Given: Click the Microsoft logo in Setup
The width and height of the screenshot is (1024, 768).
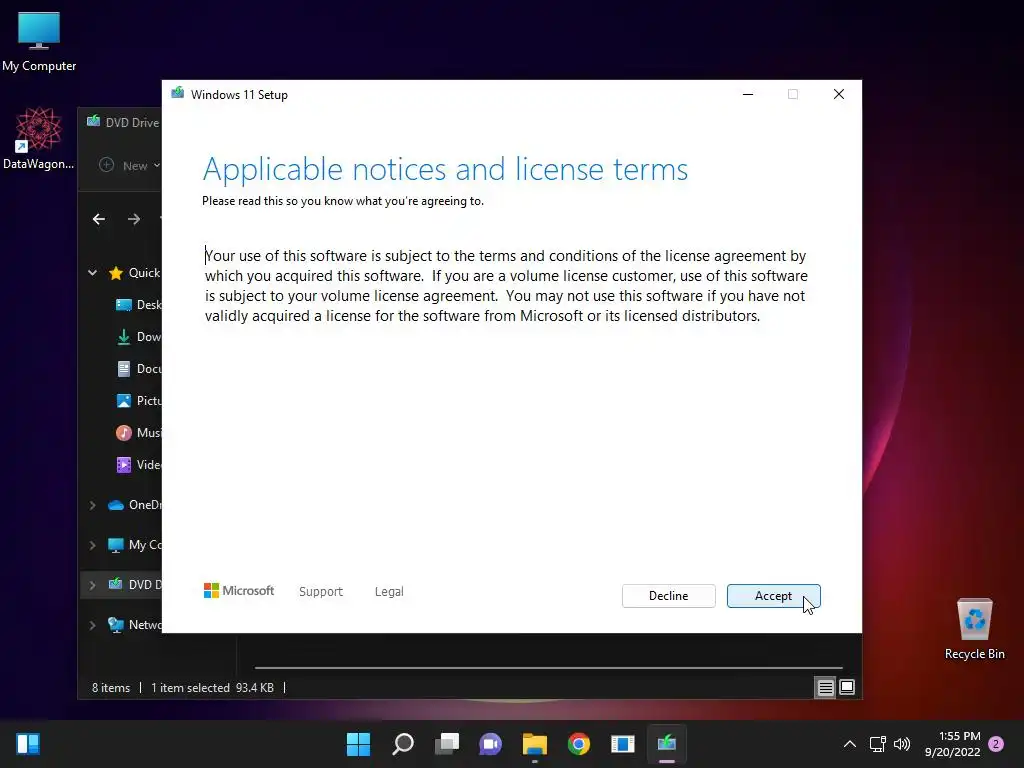Looking at the screenshot, I should click(239, 591).
